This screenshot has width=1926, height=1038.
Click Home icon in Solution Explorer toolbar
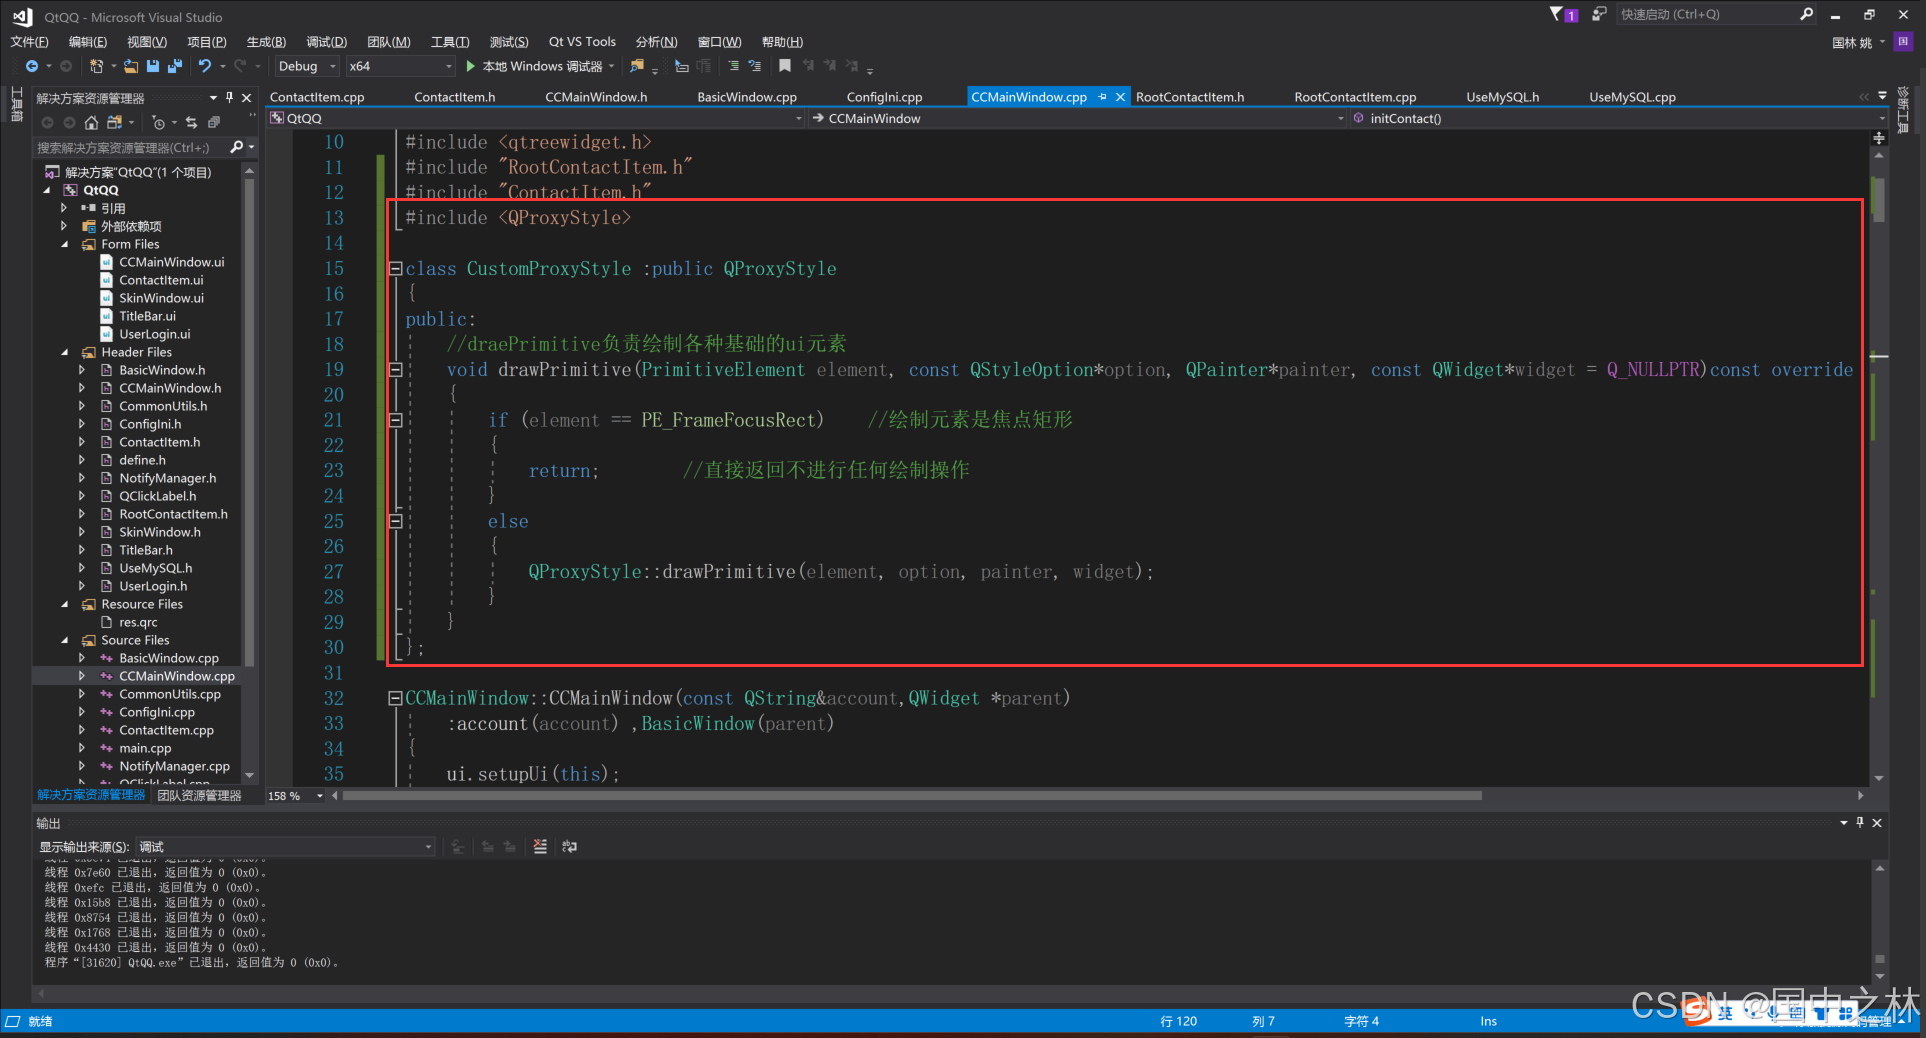pos(91,122)
